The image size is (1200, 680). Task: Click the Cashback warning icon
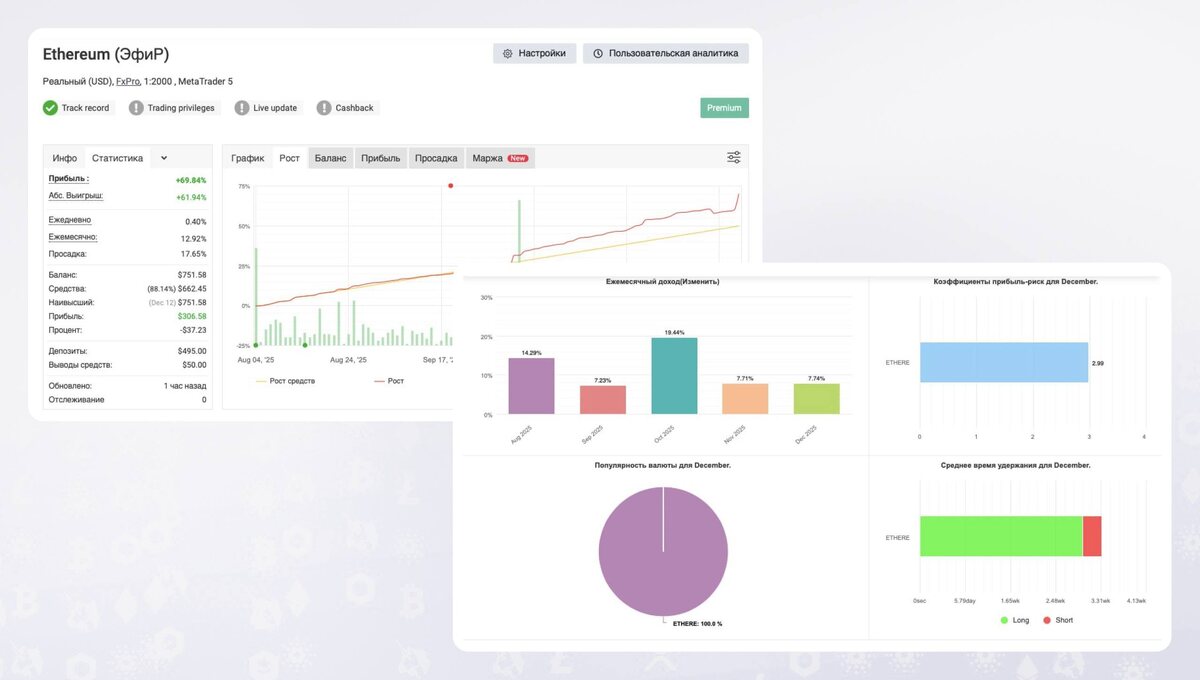point(324,108)
